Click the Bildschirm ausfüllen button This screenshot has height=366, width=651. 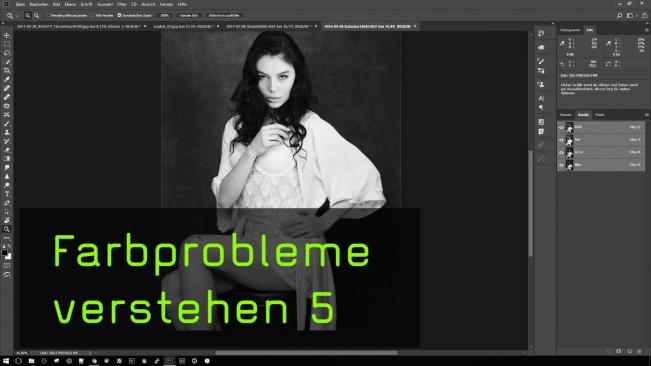pyautogui.click(x=224, y=15)
